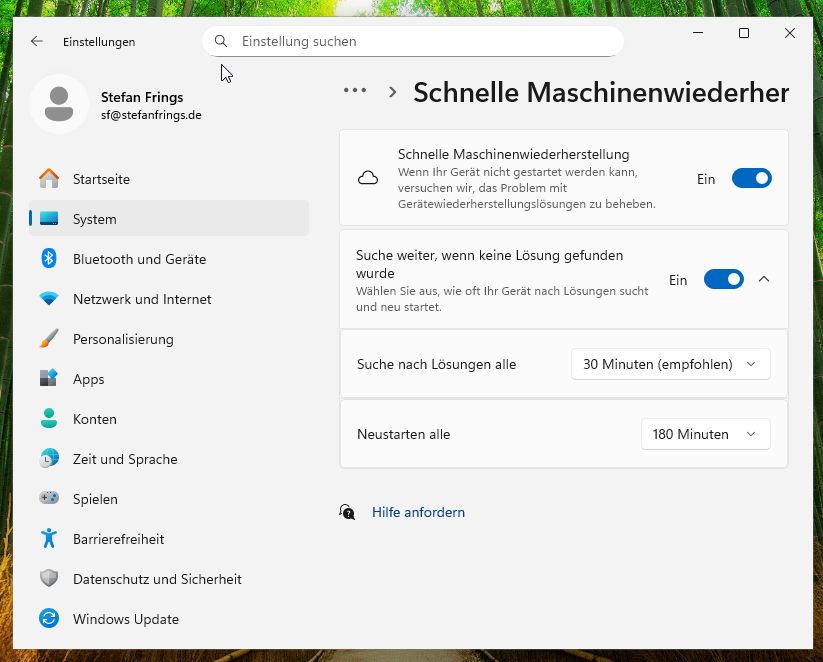Disable Schnelle Maschinenwiederherstellung toggle
The height and width of the screenshot is (662, 823).
752,178
